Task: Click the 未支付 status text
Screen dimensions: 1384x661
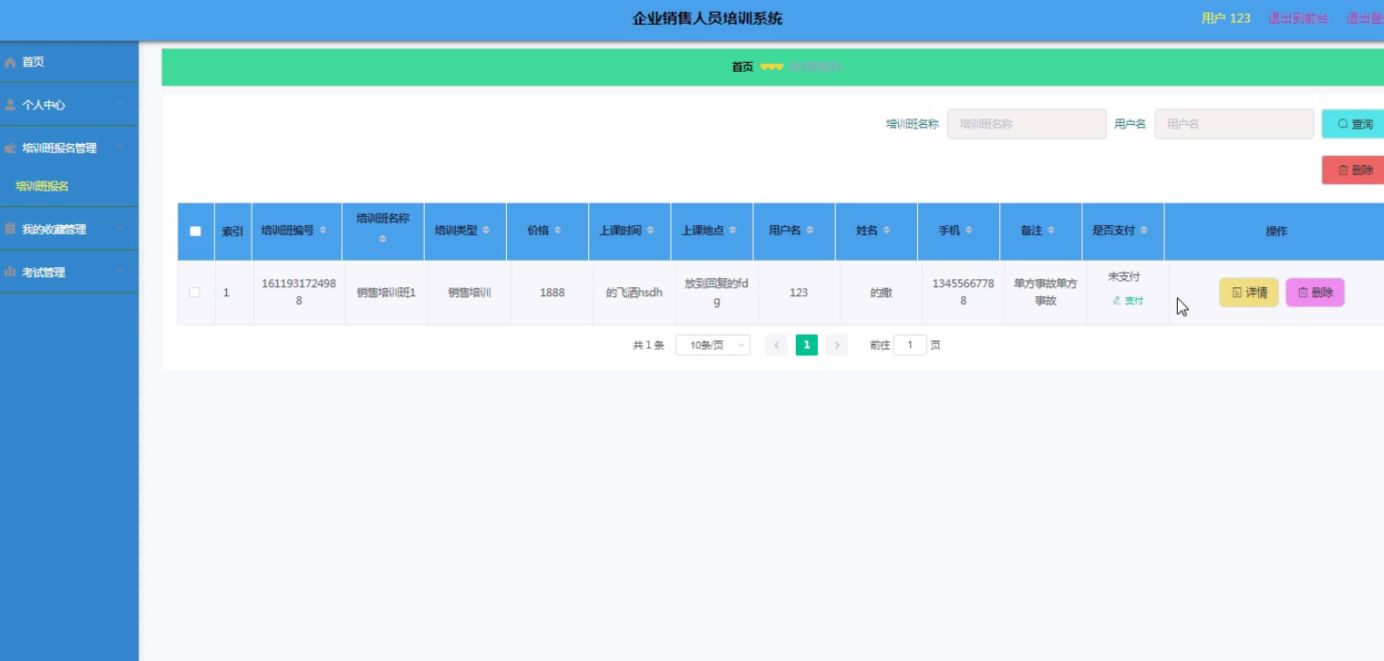Action: tap(1124, 277)
